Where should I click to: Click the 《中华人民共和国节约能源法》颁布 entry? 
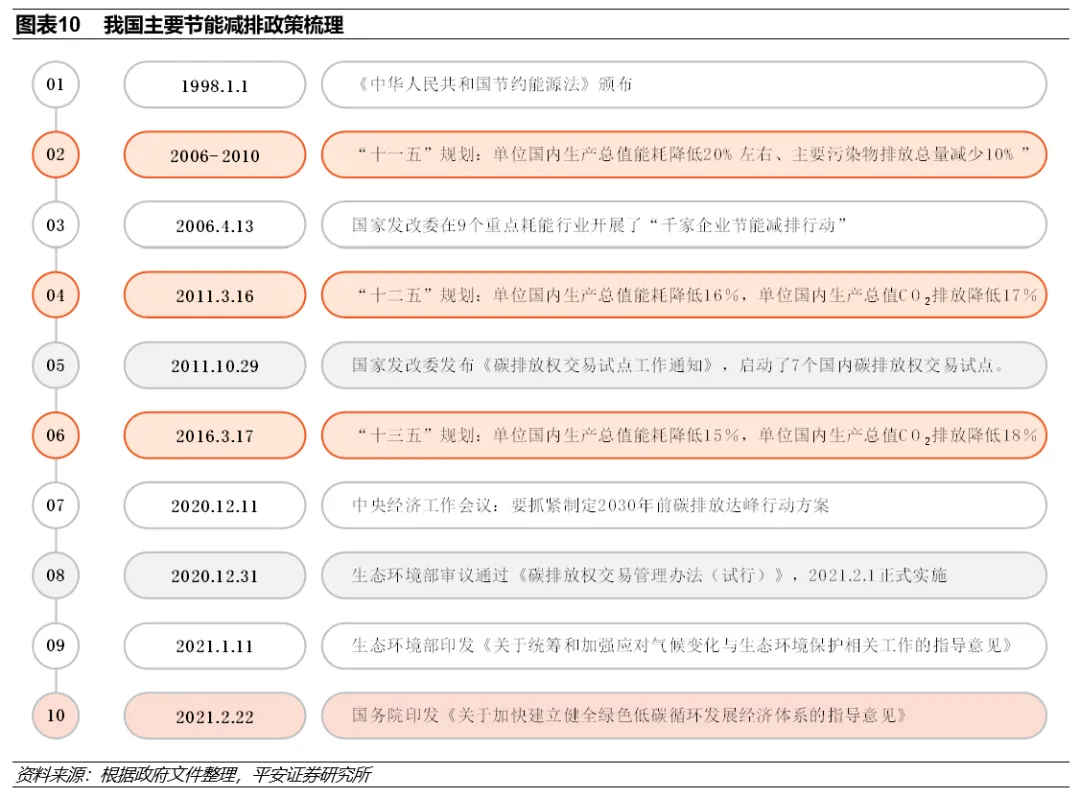pos(683,85)
